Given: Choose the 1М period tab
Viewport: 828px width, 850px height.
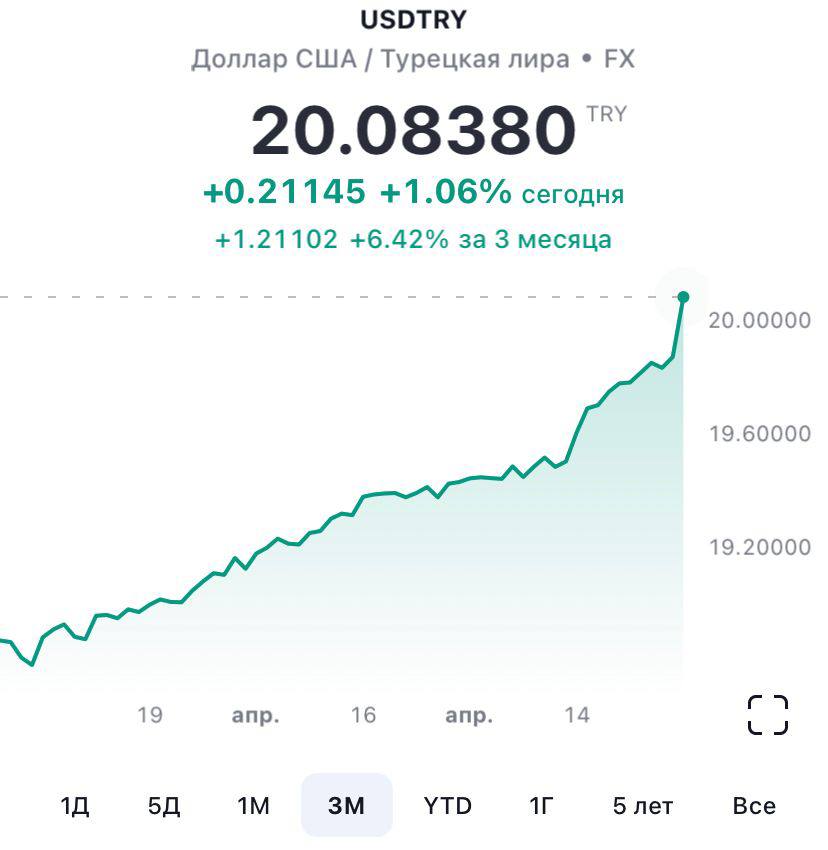Looking at the screenshot, I should 254,806.
